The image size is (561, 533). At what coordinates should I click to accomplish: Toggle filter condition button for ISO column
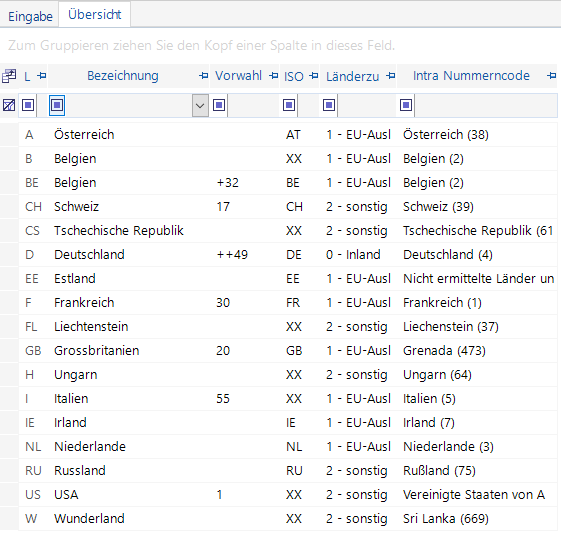pyautogui.click(x=289, y=105)
